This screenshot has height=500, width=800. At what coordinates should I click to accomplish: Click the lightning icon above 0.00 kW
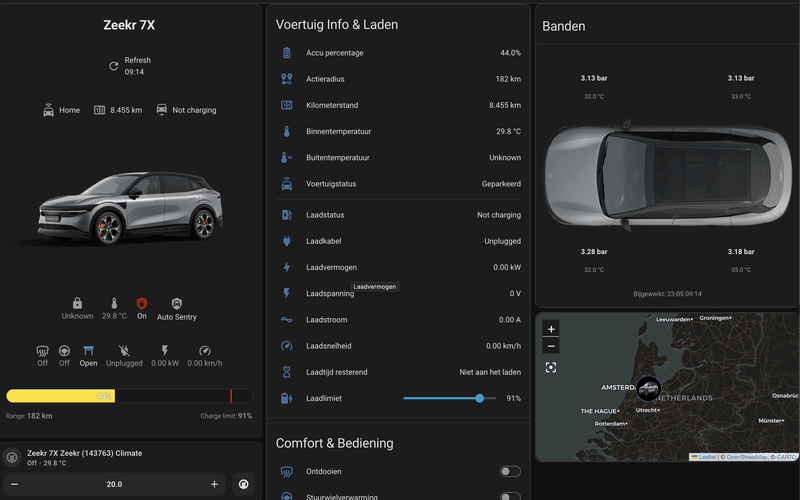click(x=165, y=351)
